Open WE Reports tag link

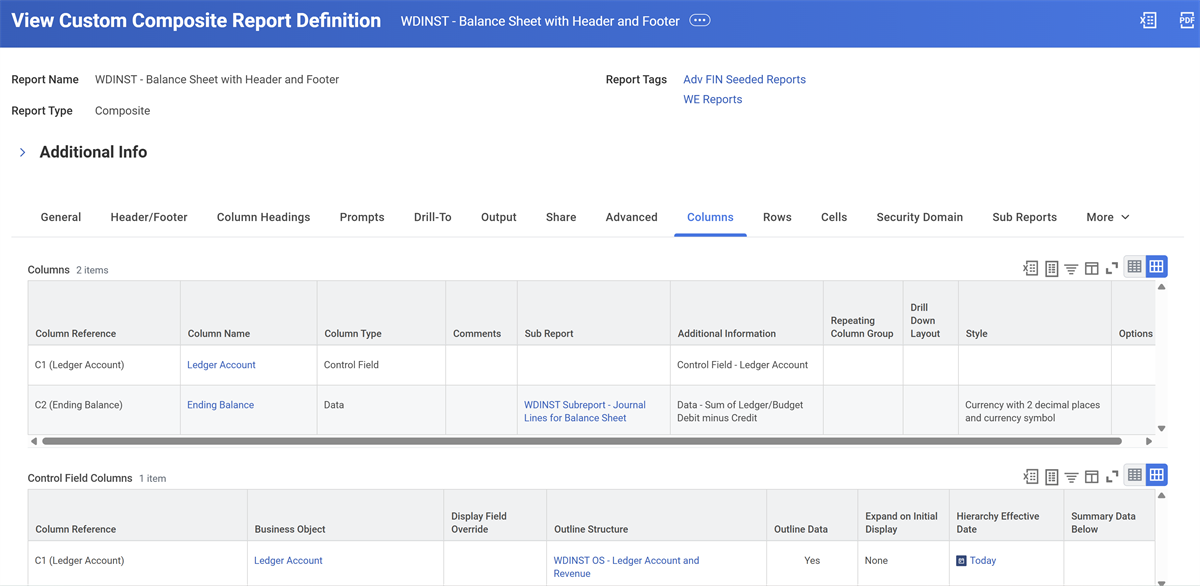[x=713, y=99]
